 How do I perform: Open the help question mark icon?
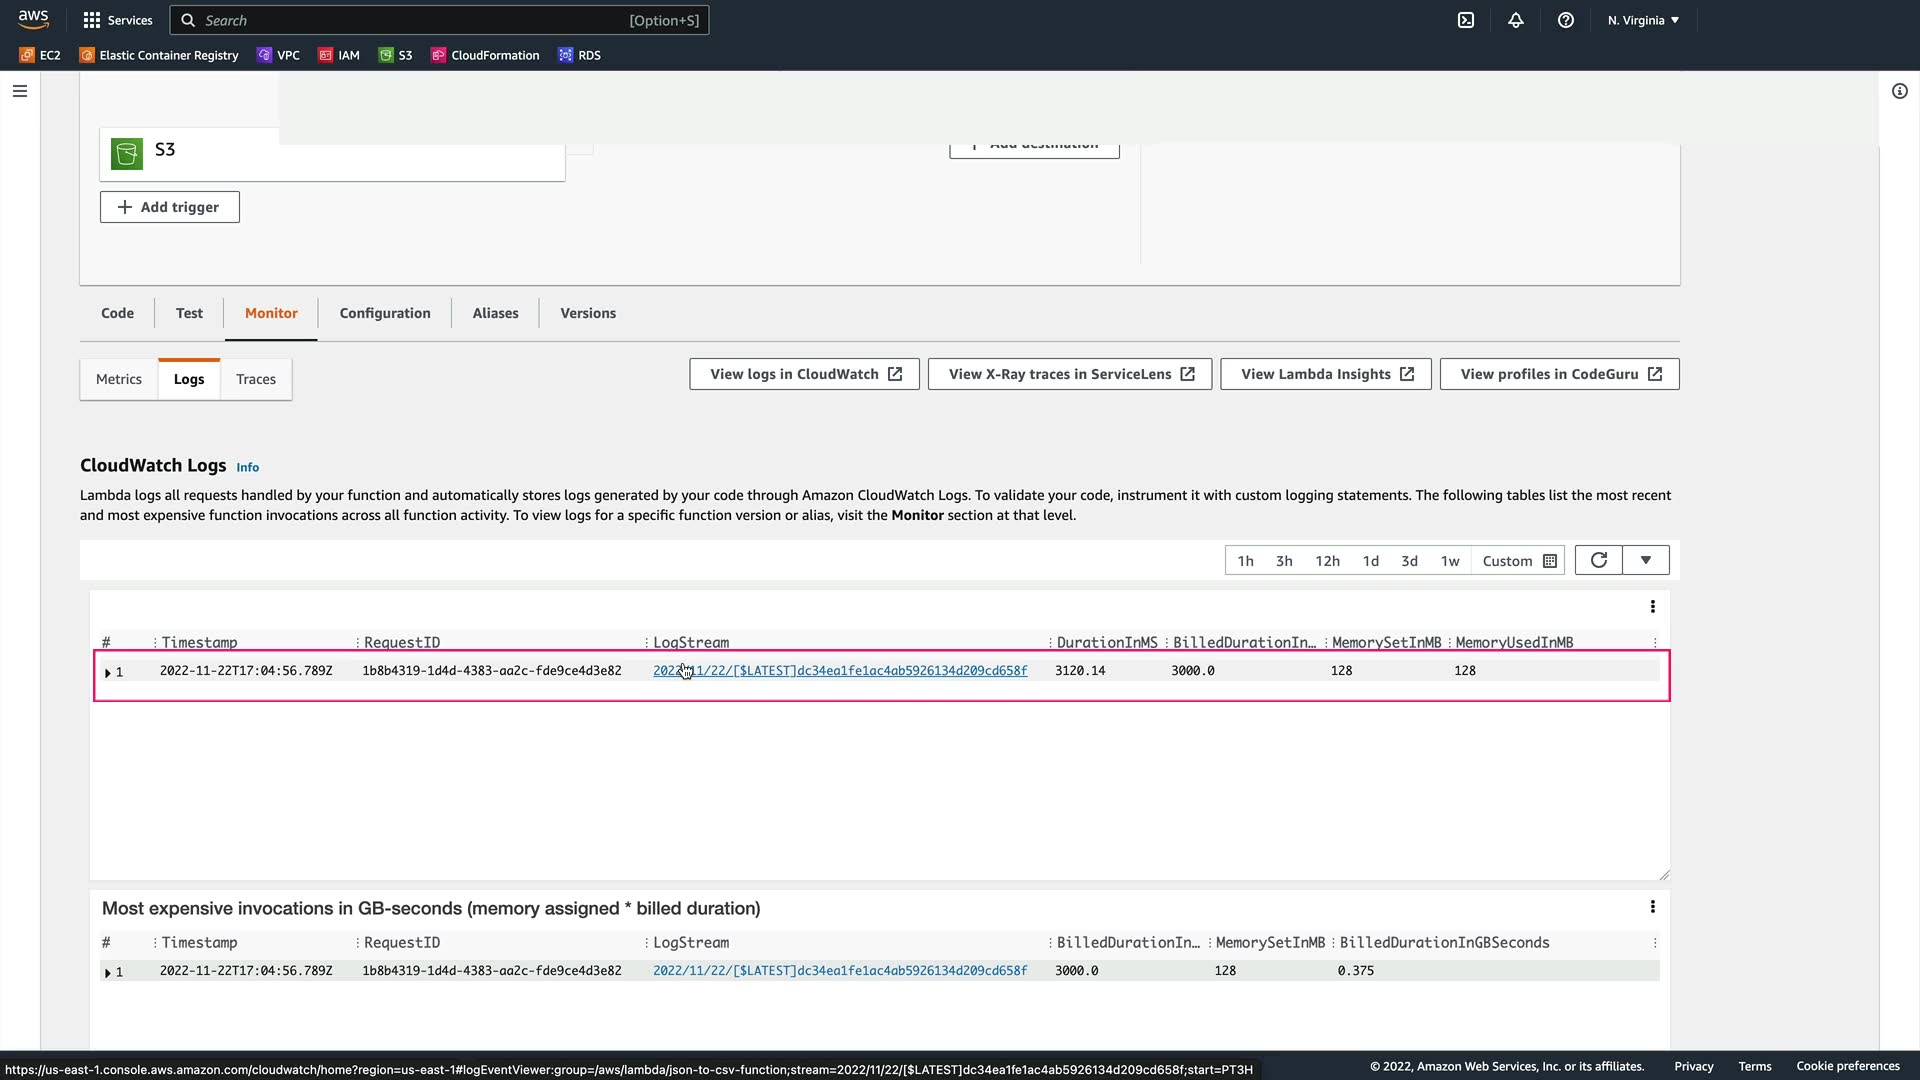(1566, 20)
